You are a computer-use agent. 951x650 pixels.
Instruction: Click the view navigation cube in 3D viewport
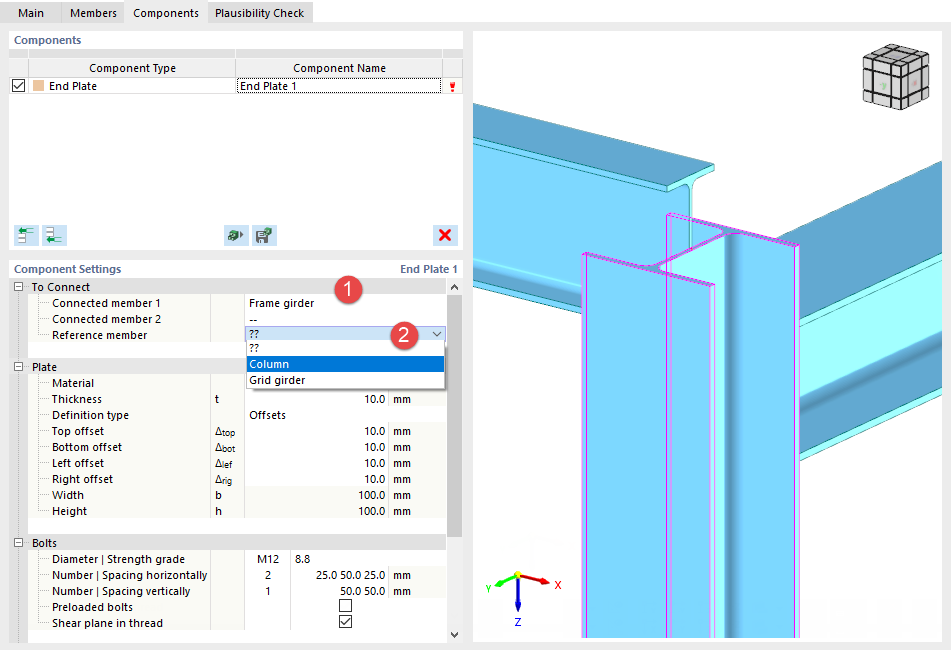(896, 76)
